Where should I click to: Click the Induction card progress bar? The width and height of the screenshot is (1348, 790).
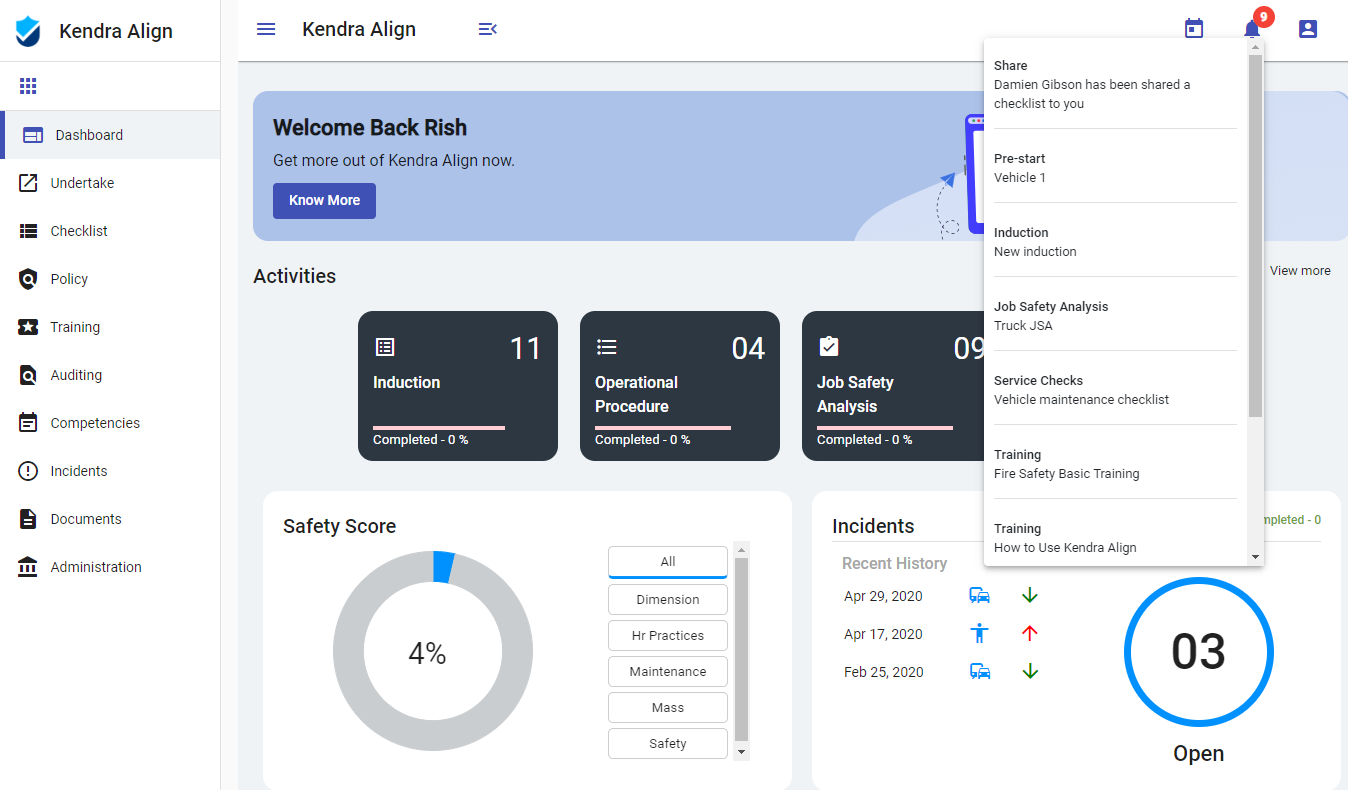click(439, 428)
